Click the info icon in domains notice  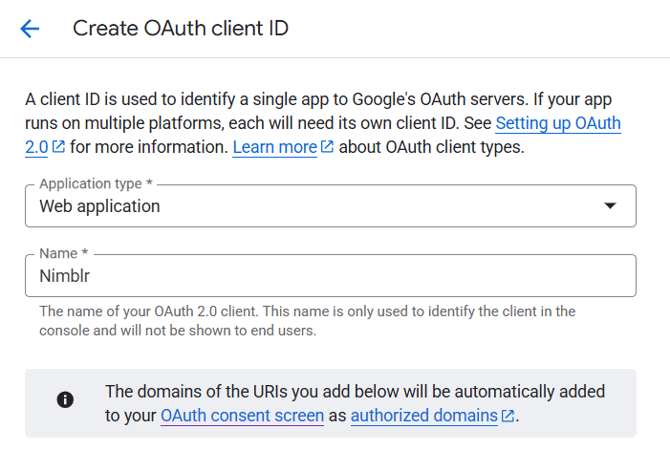(x=65, y=400)
